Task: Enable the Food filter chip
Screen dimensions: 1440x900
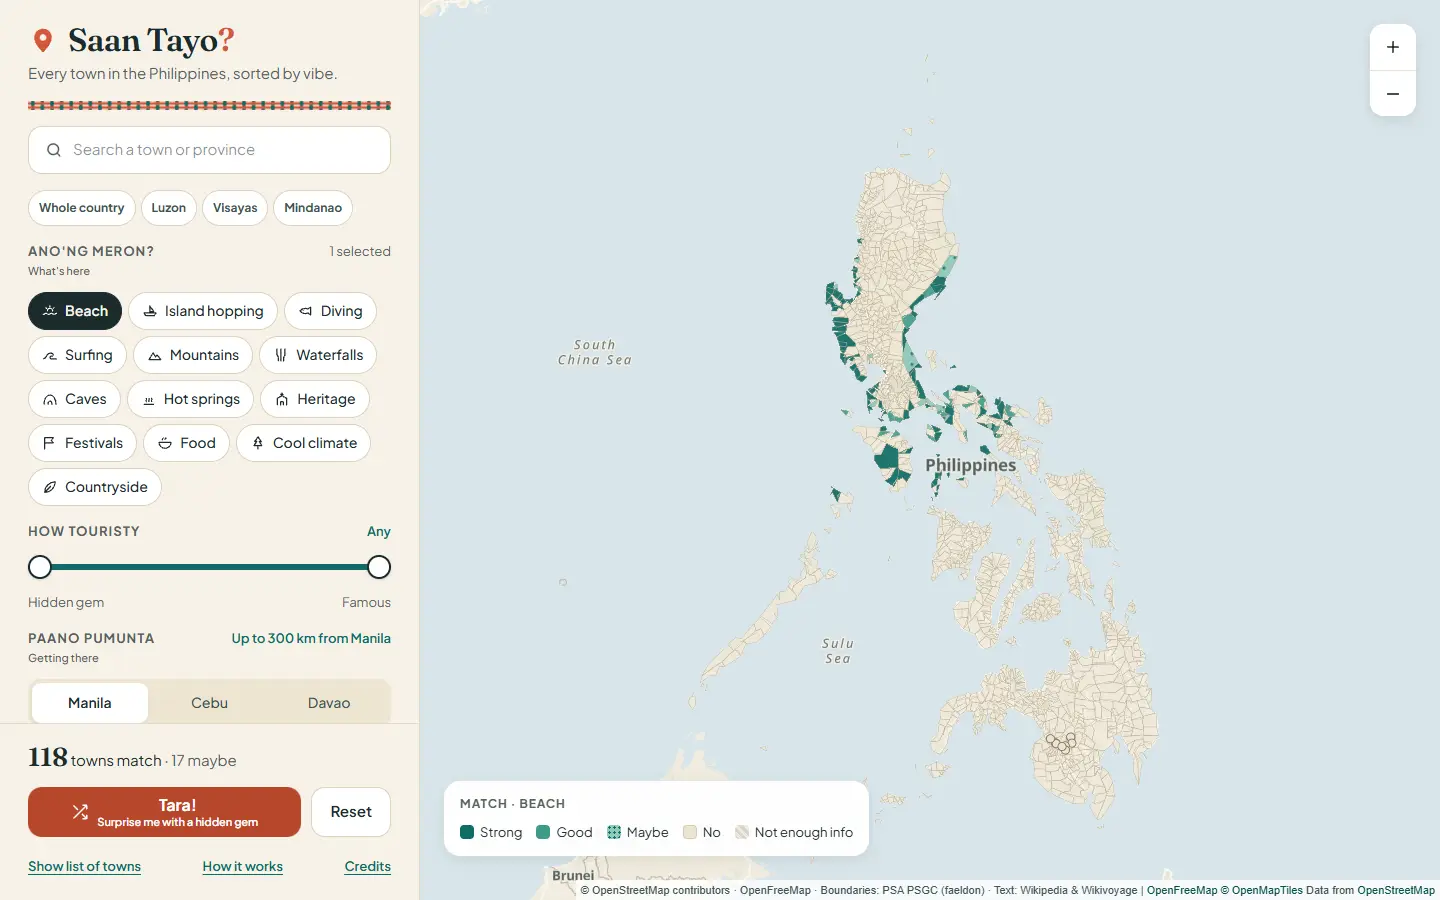Action: [186, 443]
